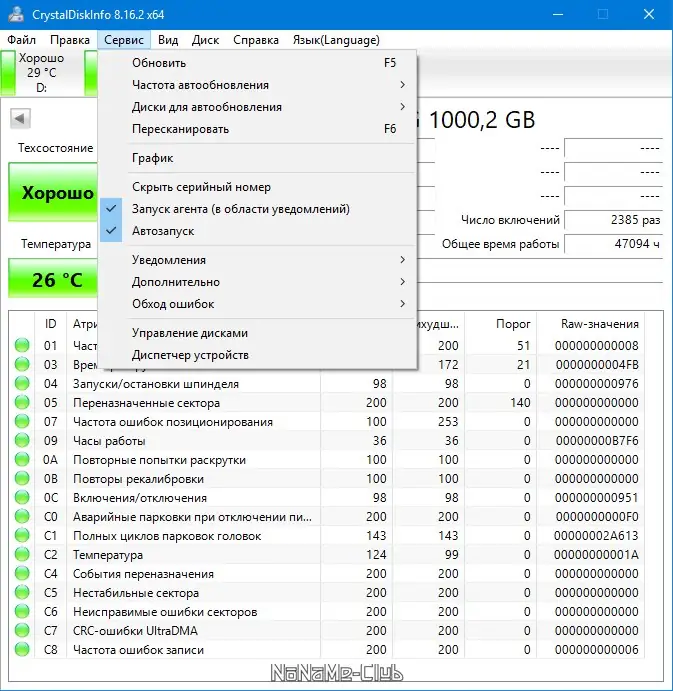Click green status icon for attribute 03
The image size is (673, 691).
coord(22,364)
